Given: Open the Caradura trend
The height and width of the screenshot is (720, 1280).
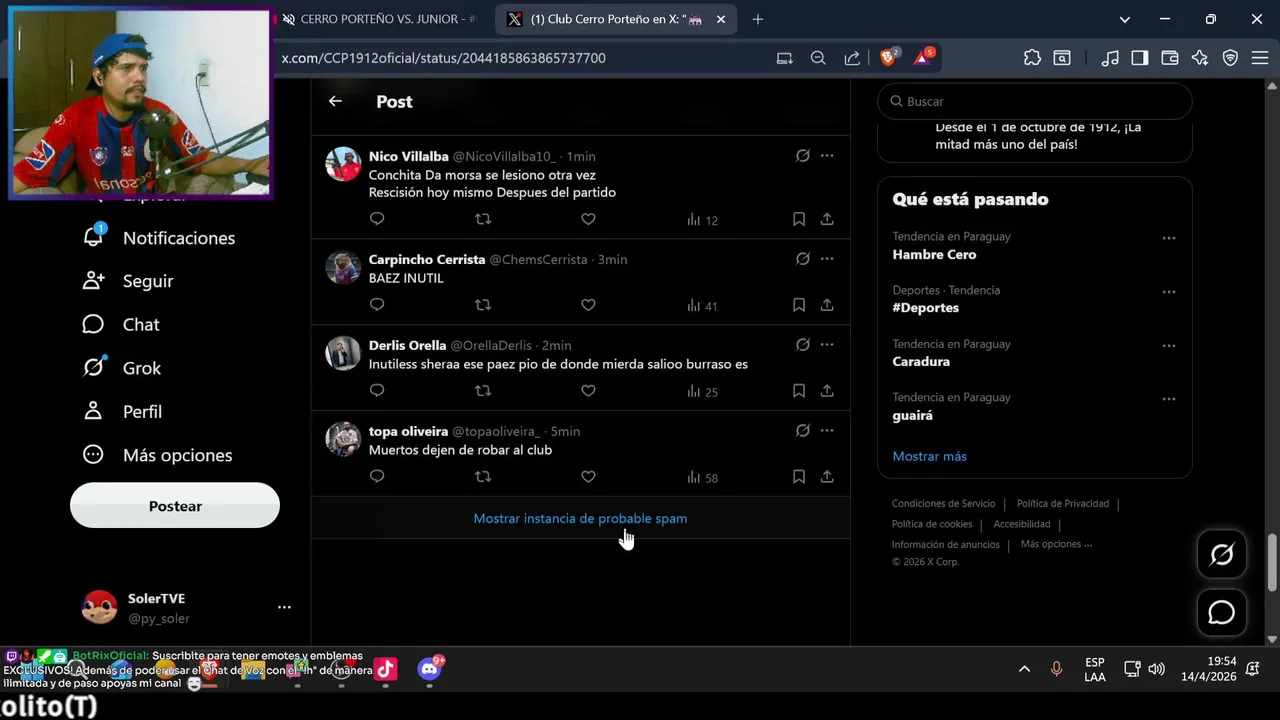Looking at the screenshot, I should (x=921, y=362).
